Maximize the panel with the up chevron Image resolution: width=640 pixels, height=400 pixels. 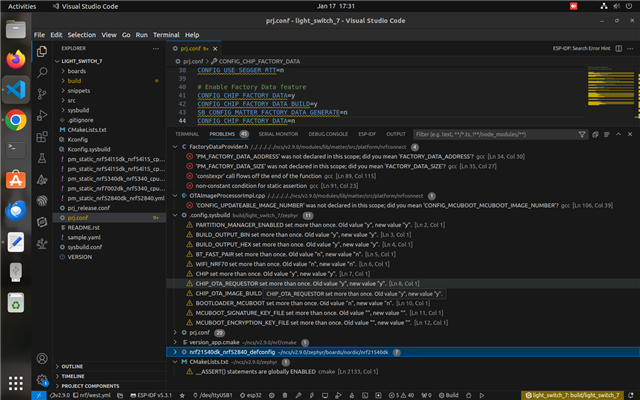(x=619, y=134)
